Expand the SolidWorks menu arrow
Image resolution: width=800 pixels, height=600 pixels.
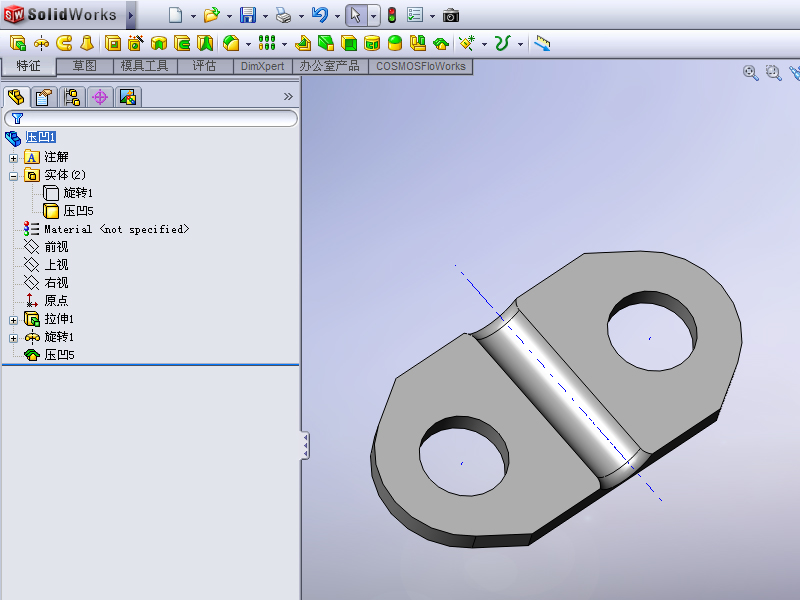pos(131,15)
